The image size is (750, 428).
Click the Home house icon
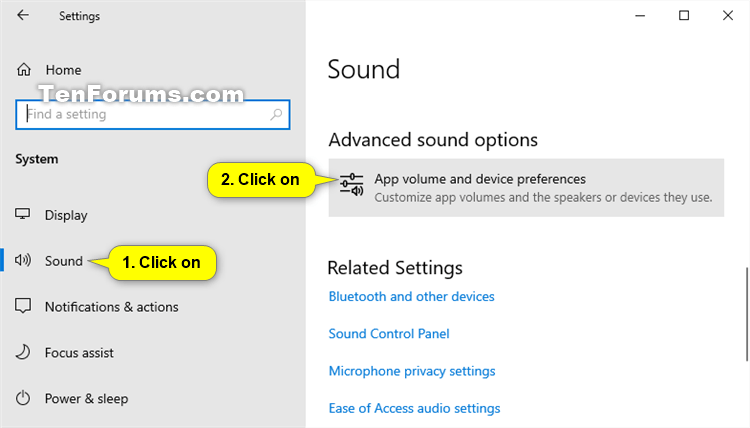click(x=24, y=70)
